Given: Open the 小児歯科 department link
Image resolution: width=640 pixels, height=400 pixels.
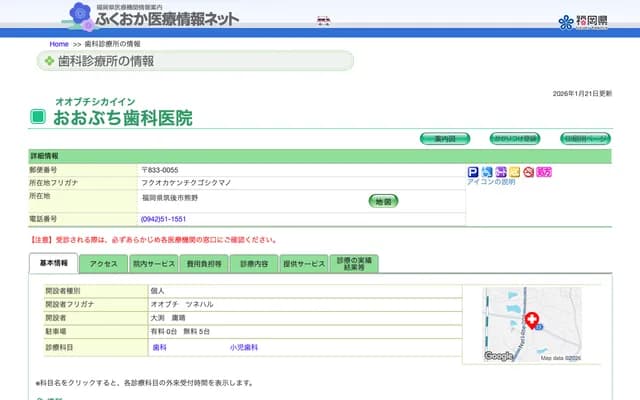Looking at the screenshot, I should tap(243, 347).
